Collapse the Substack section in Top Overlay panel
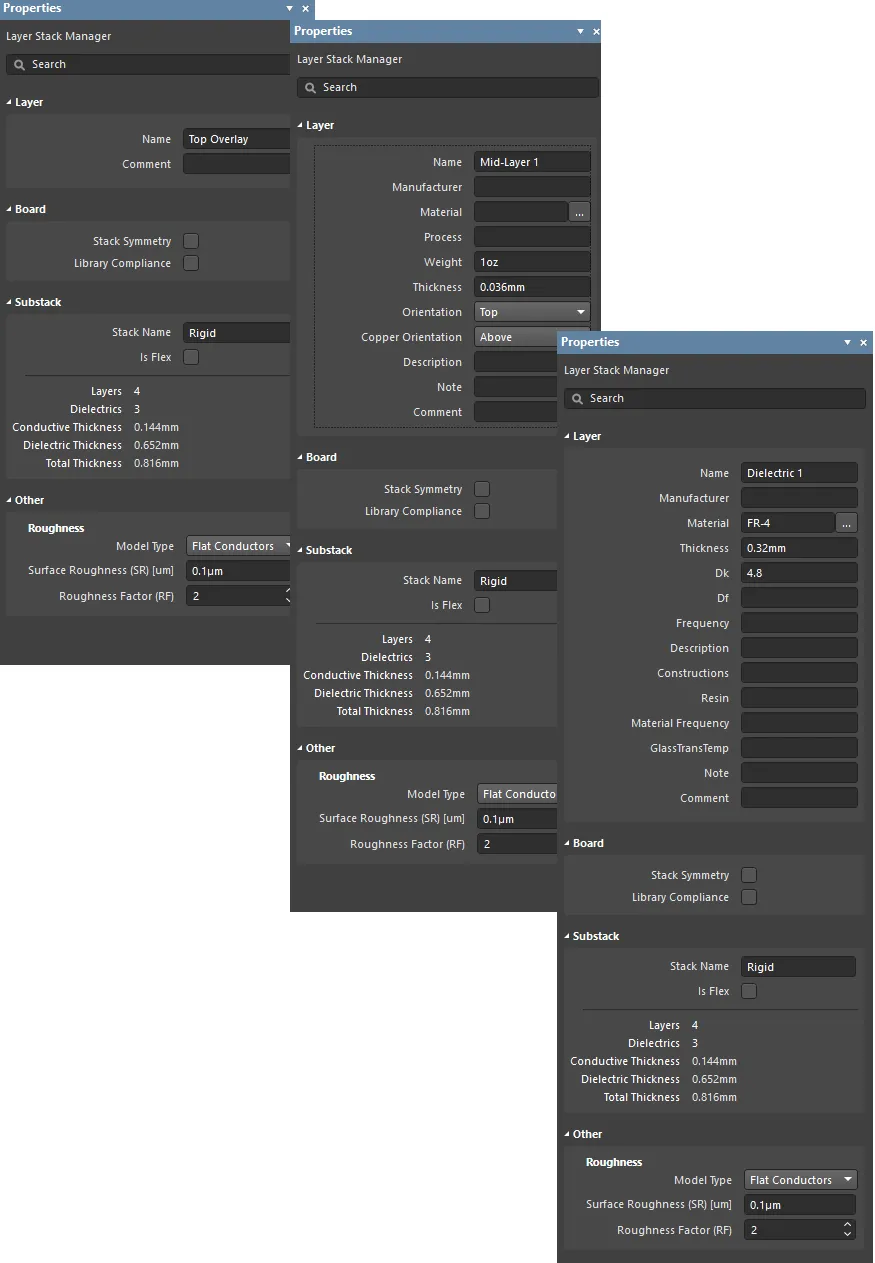 (10, 303)
